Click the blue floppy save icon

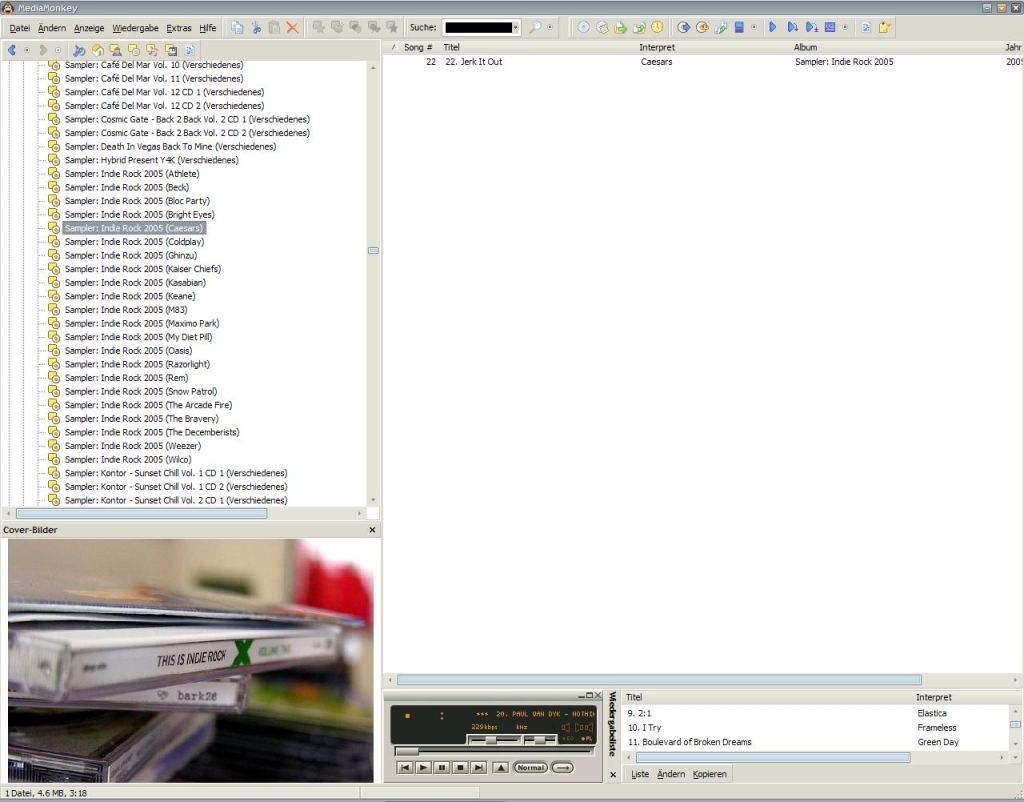point(739,27)
